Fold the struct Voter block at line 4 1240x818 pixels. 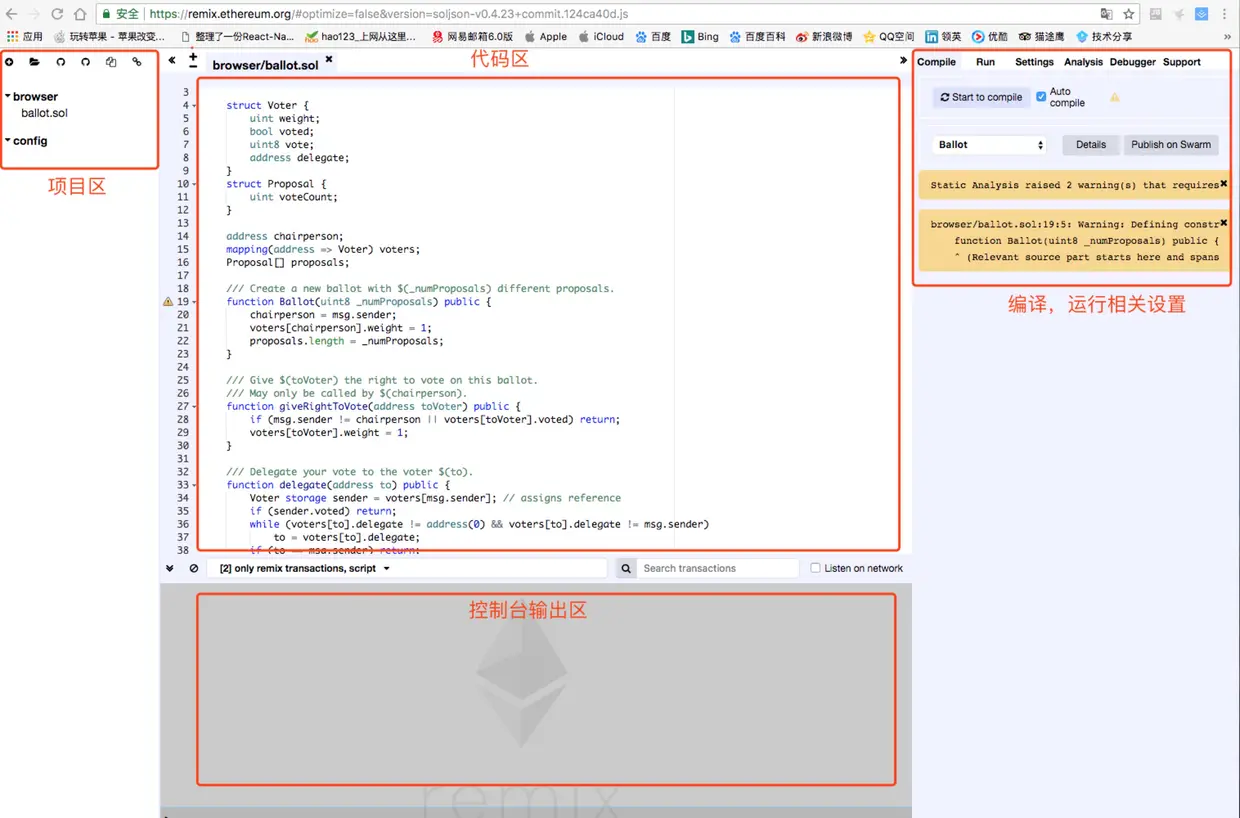tap(195, 105)
